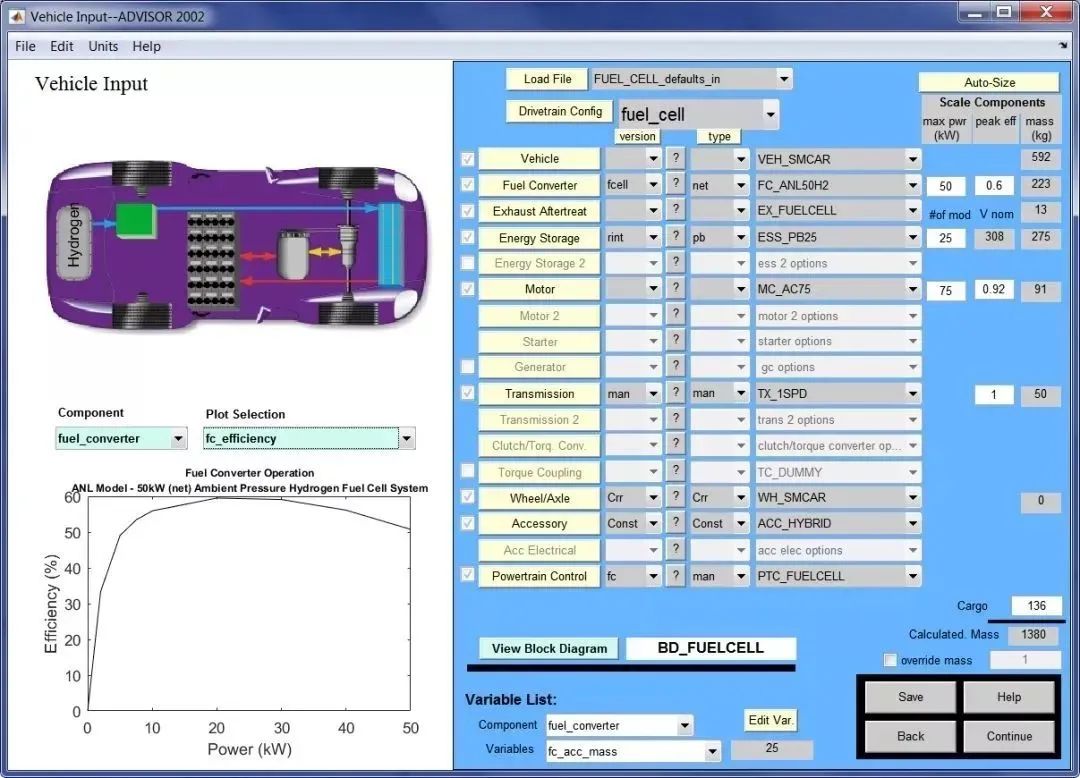Open the fc_acc_mass Variables dropdown
This screenshot has height=778, width=1080.
coord(632,751)
